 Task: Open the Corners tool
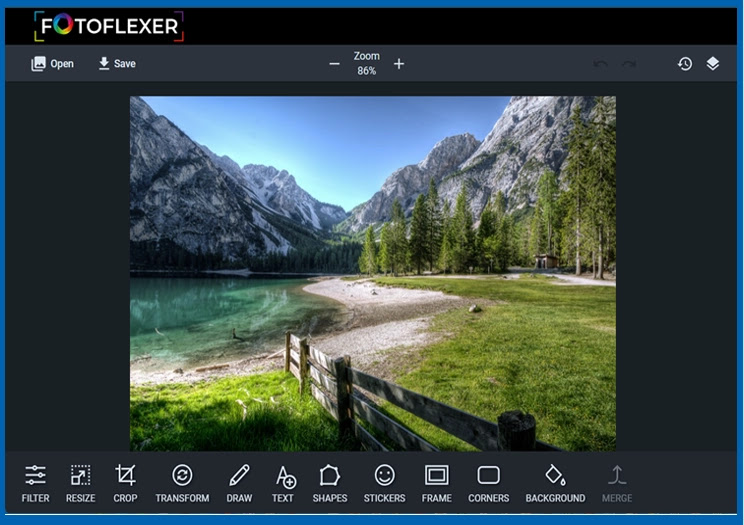tap(488, 483)
